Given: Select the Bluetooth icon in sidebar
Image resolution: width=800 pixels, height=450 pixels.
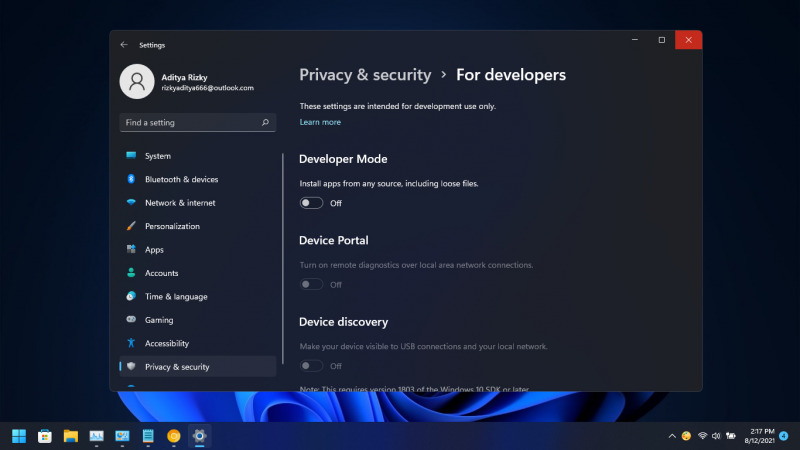Looking at the screenshot, I should 131,179.
